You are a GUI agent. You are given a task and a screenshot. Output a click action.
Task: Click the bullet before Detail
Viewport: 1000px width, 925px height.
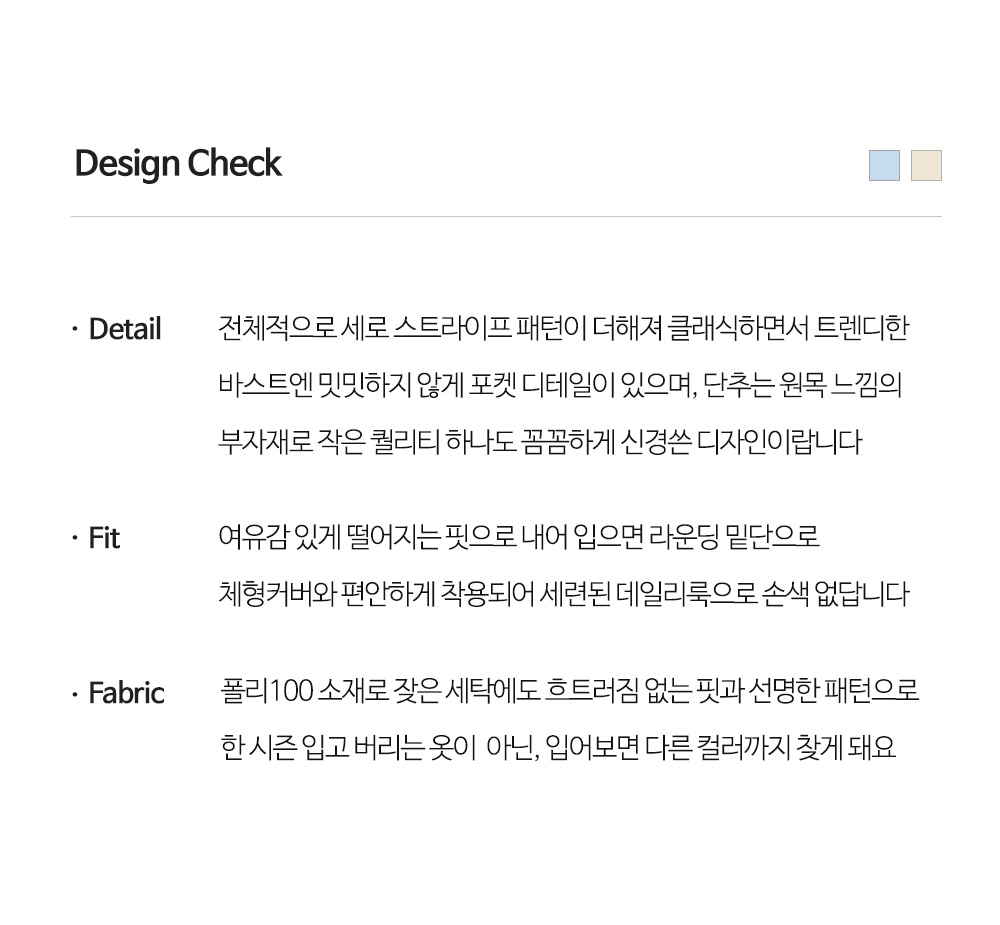[74, 329]
